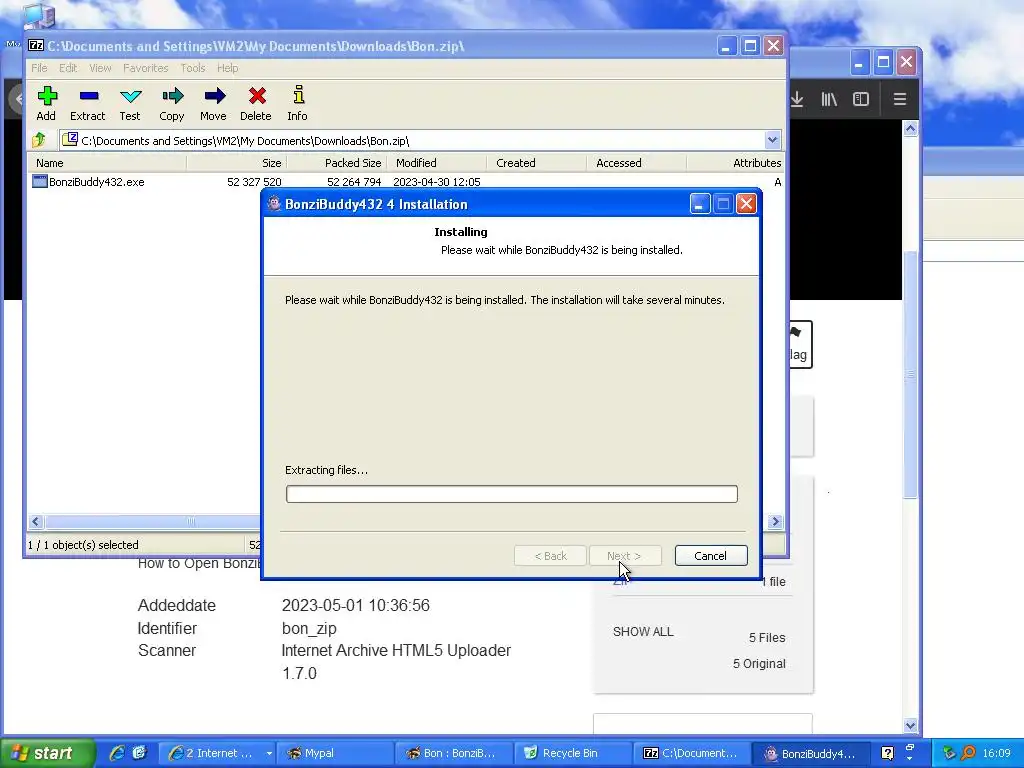Sort by the Name column header
This screenshot has width=1024, height=768.
click(106, 163)
